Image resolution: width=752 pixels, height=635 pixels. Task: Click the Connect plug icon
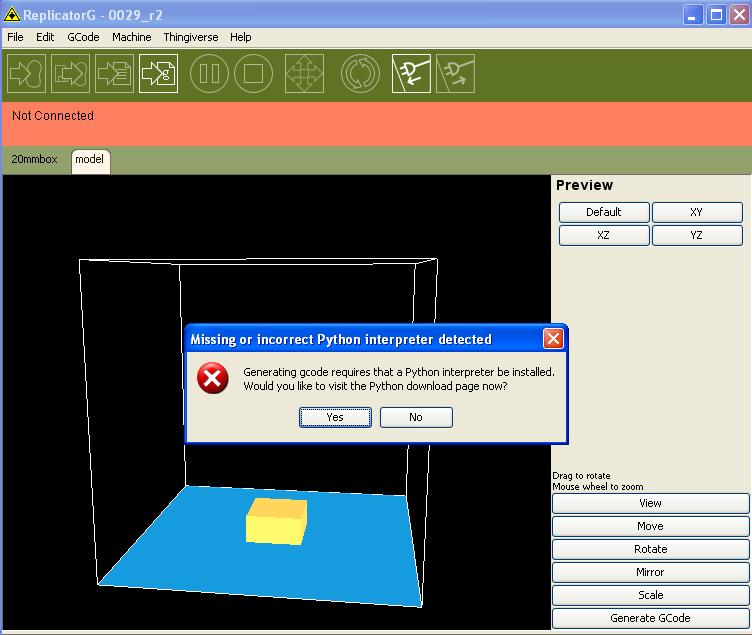[411, 73]
